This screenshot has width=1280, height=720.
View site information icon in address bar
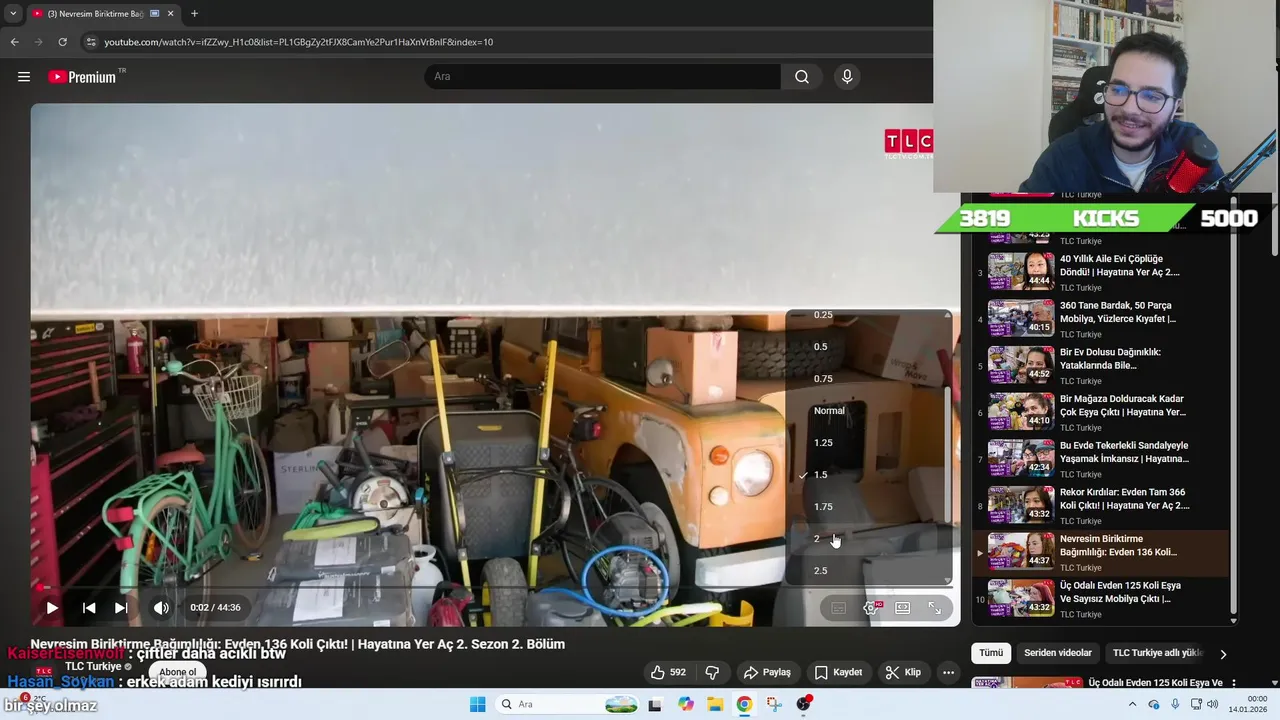coord(91,42)
